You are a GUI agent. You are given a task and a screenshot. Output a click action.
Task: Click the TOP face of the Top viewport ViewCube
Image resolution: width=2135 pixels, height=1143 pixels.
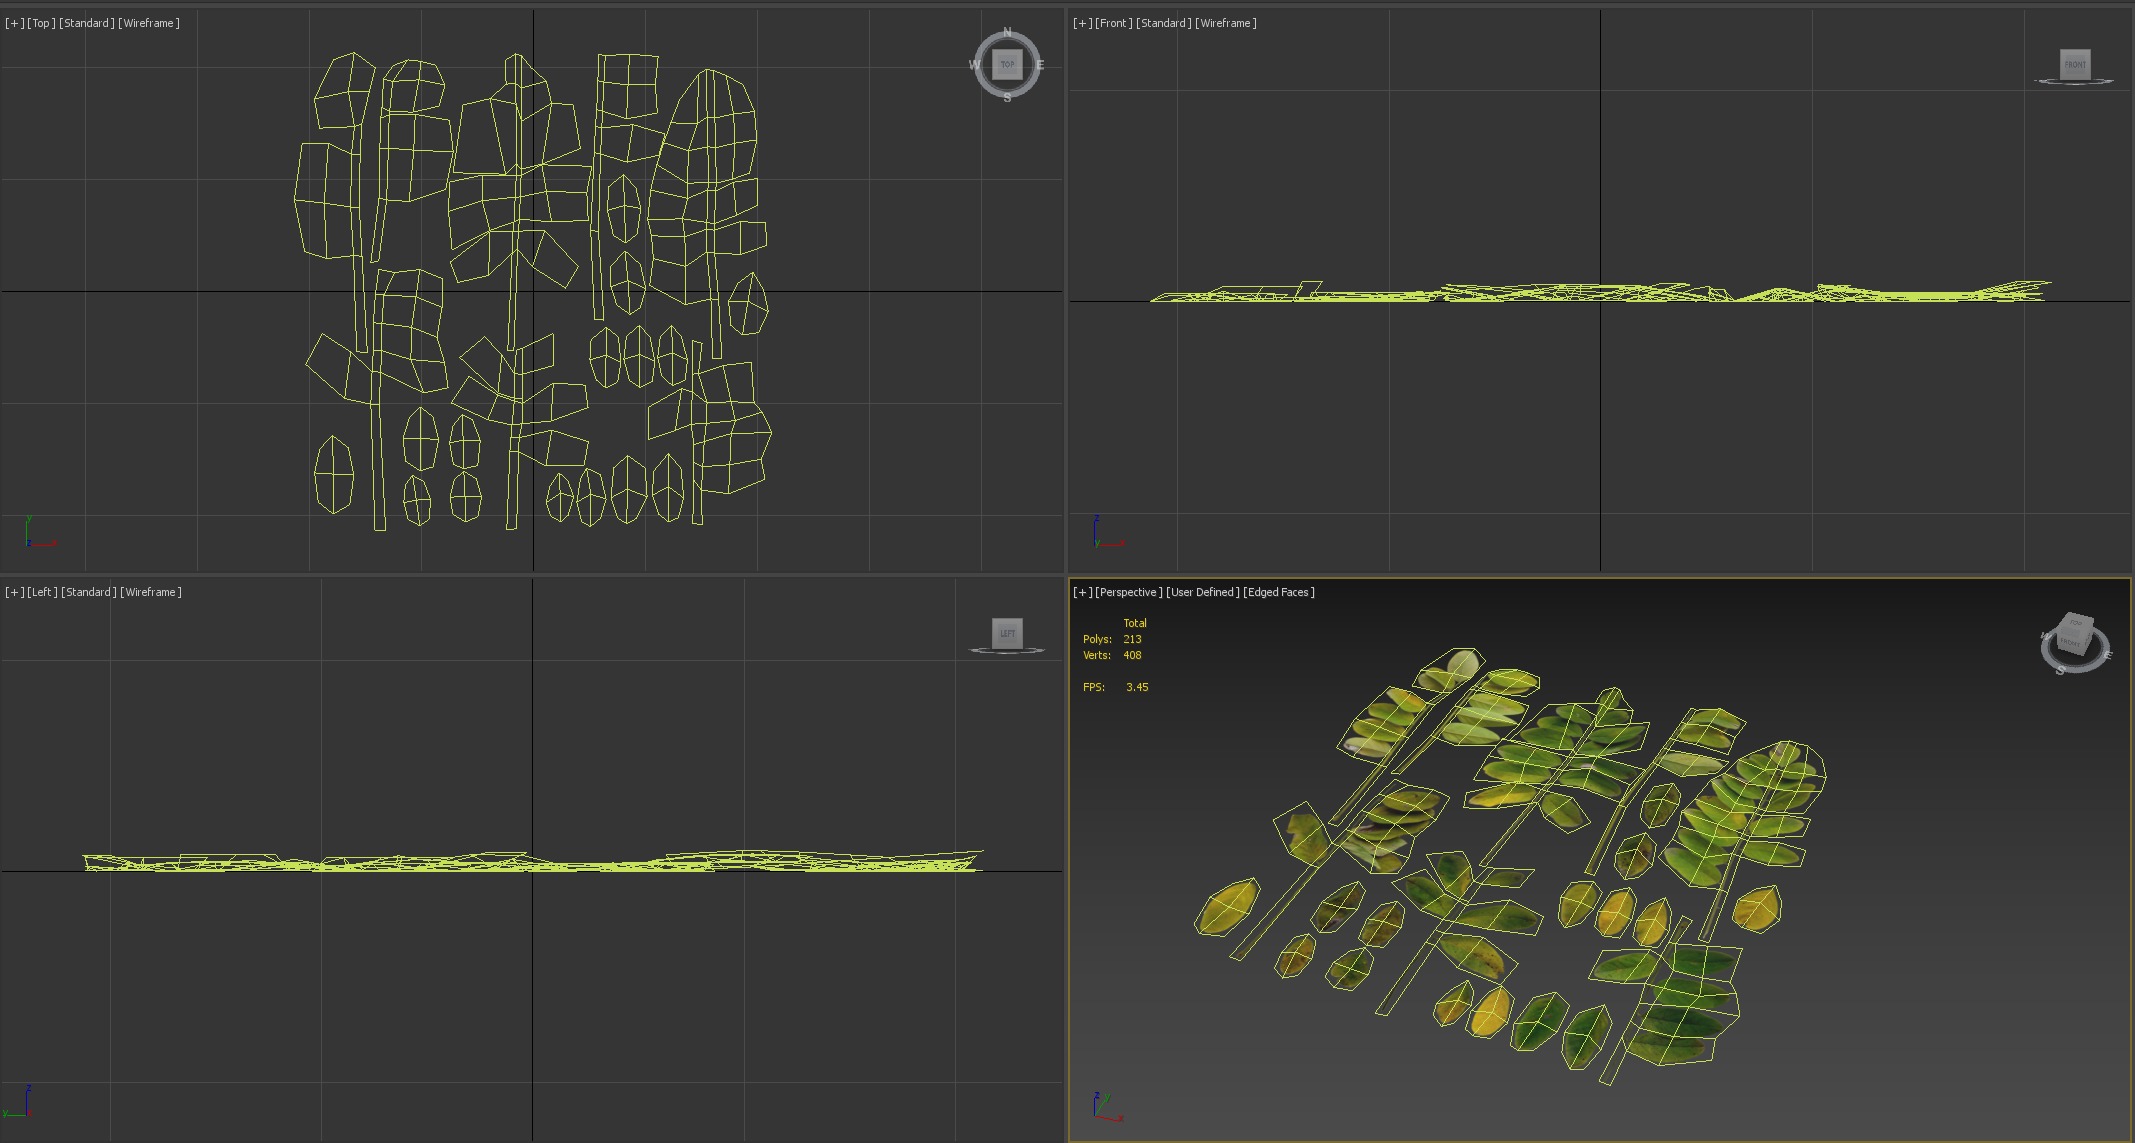pyautogui.click(x=1007, y=64)
